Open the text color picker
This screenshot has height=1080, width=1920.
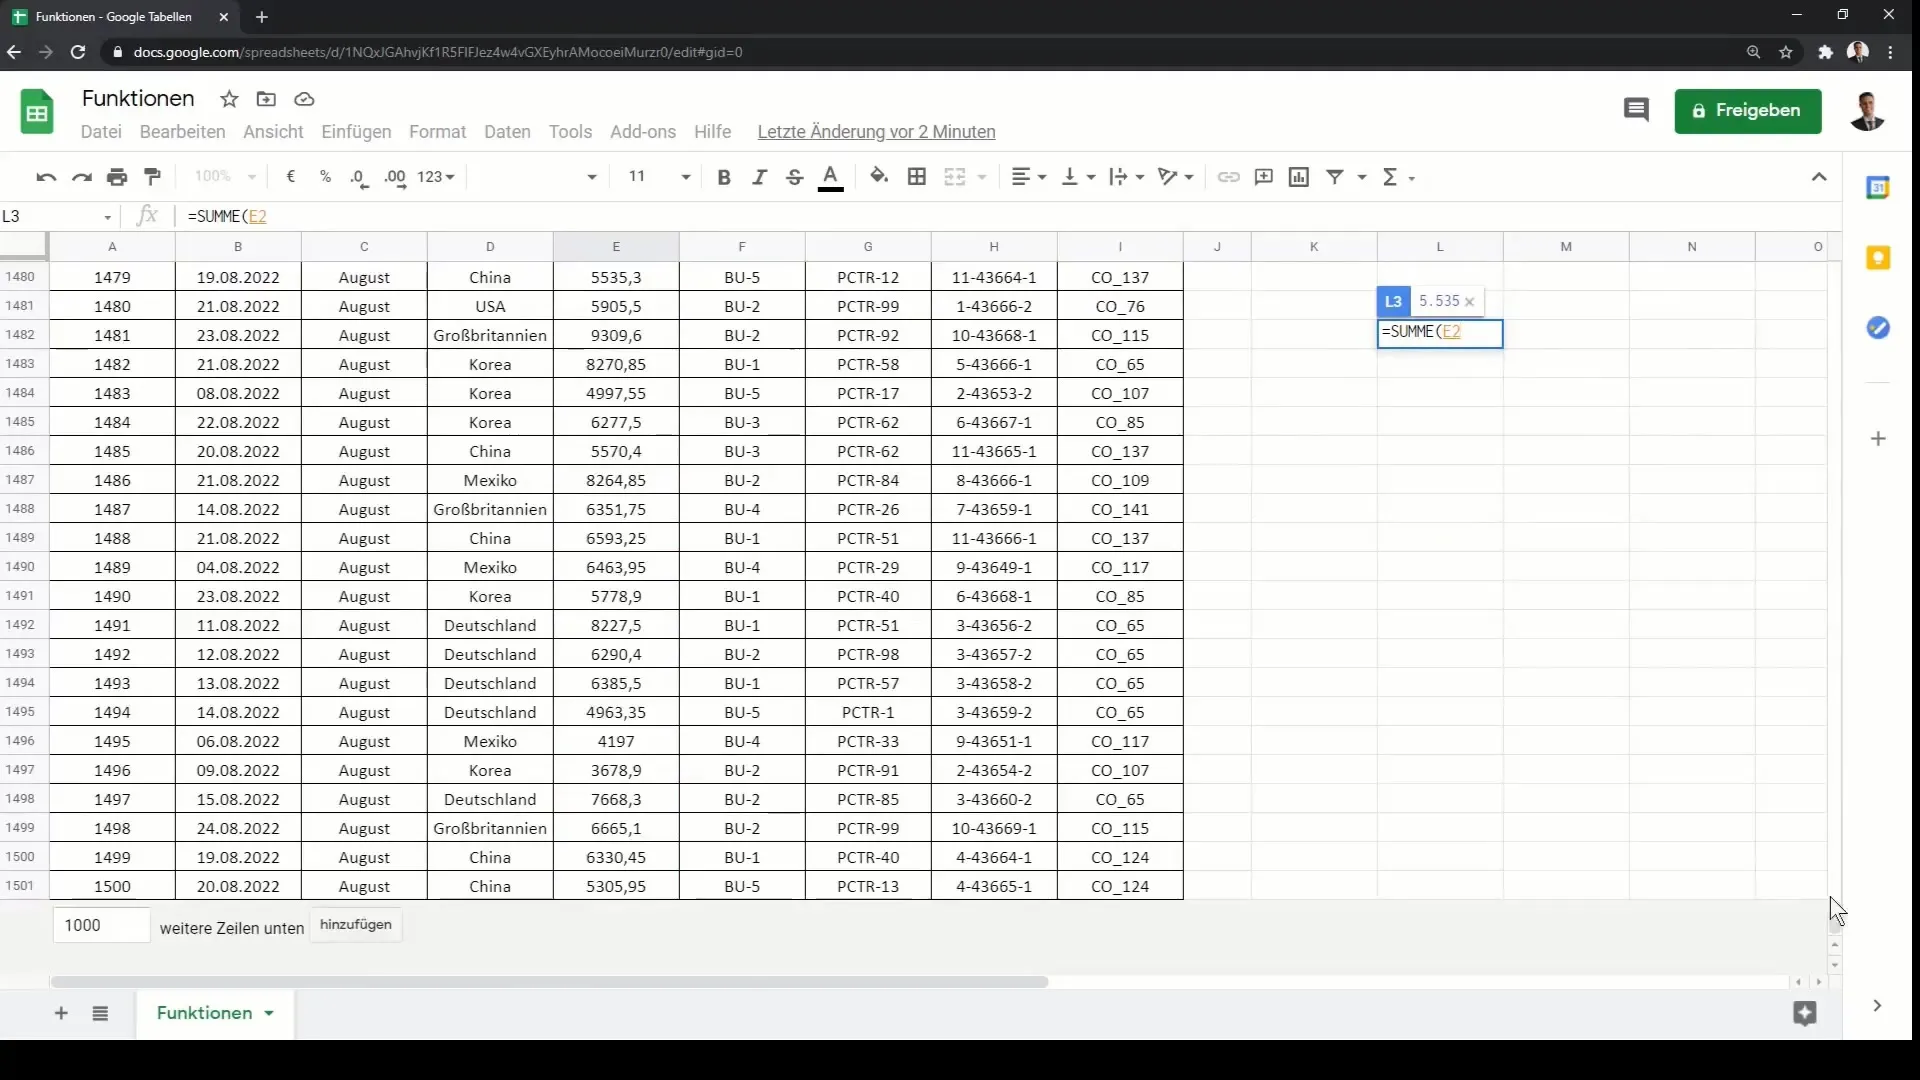tap(831, 177)
